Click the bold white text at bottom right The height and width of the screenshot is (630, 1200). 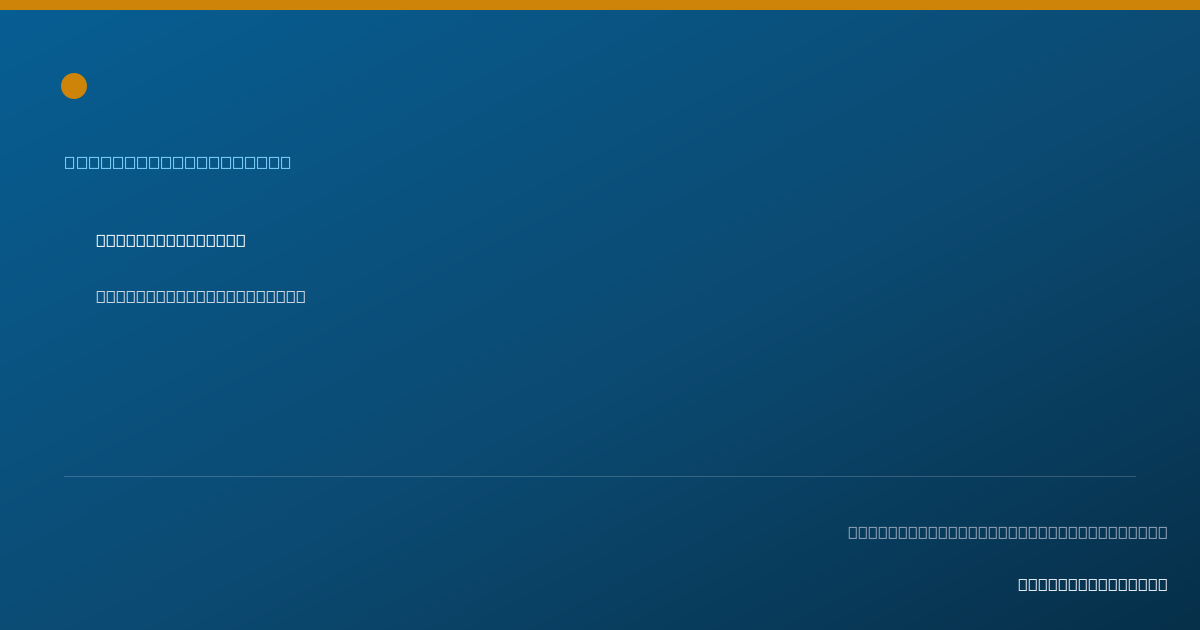(x=1093, y=584)
